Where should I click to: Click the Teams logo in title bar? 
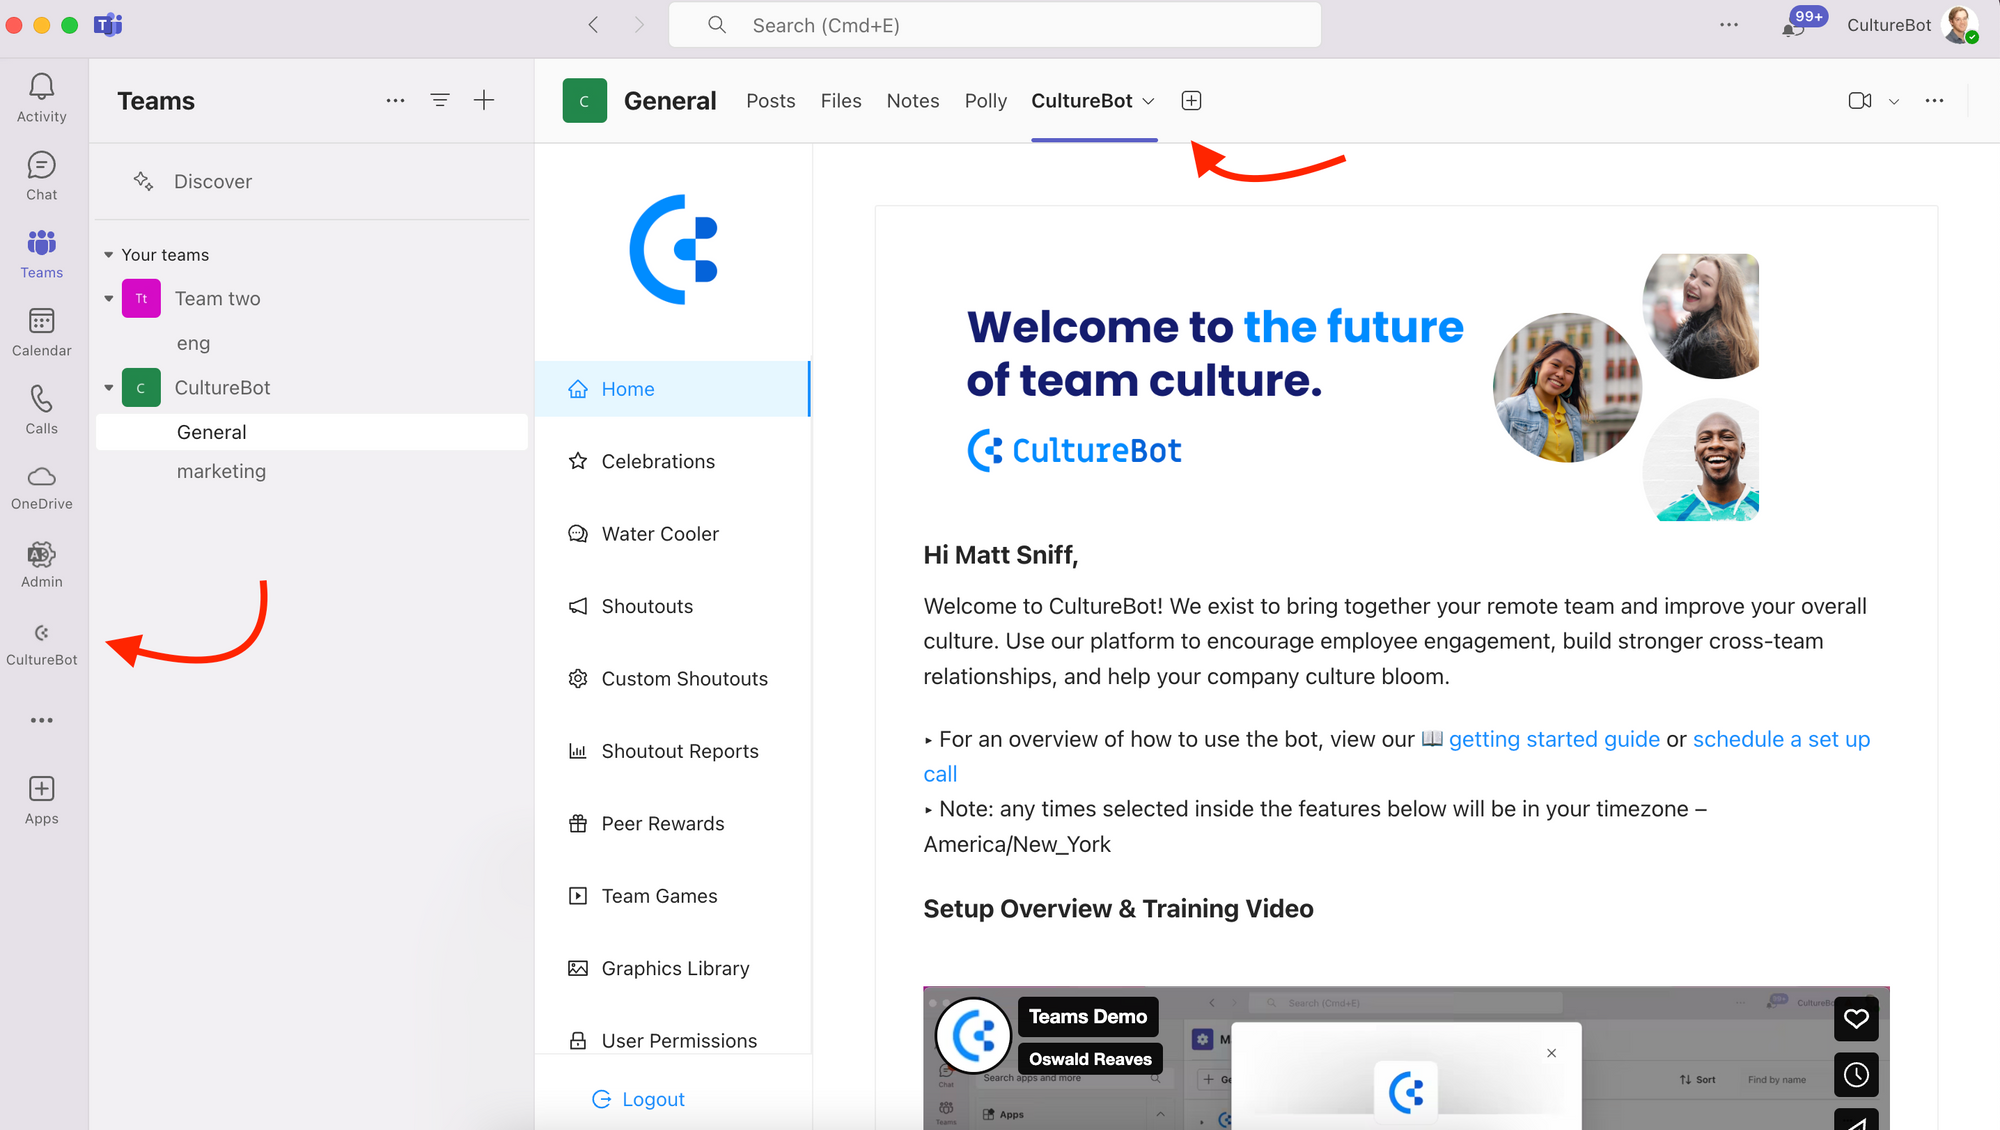click(x=108, y=25)
